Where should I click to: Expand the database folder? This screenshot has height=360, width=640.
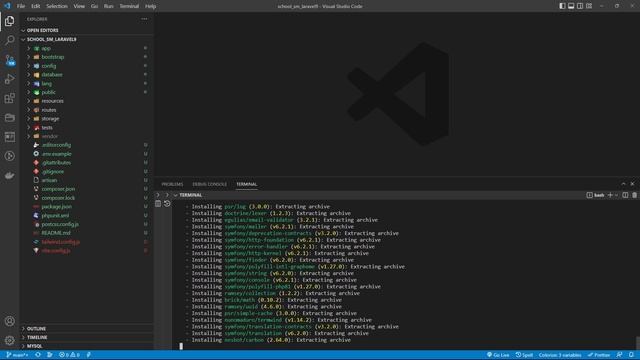click(87, 75)
